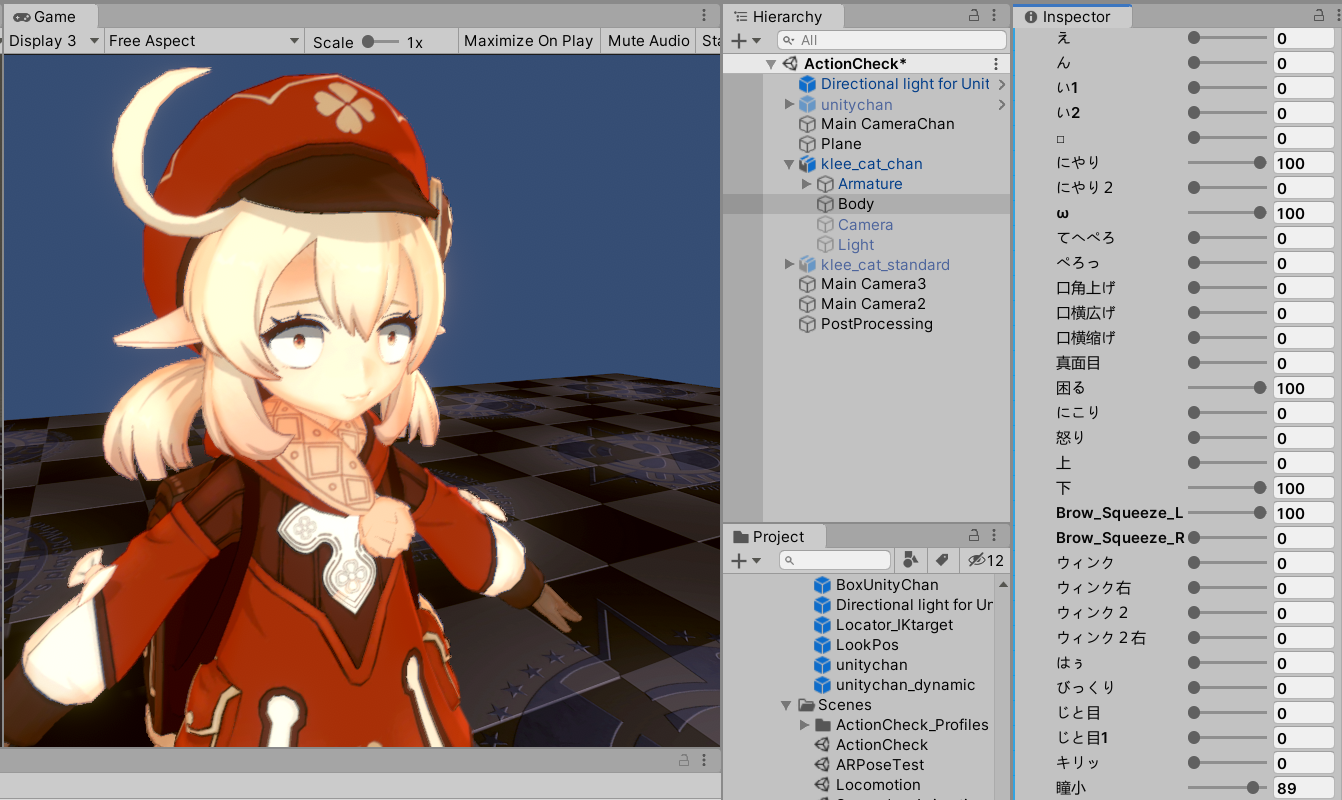Click the cube icon beside Main CameraChan
The height and width of the screenshot is (800, 1342).
807,124
